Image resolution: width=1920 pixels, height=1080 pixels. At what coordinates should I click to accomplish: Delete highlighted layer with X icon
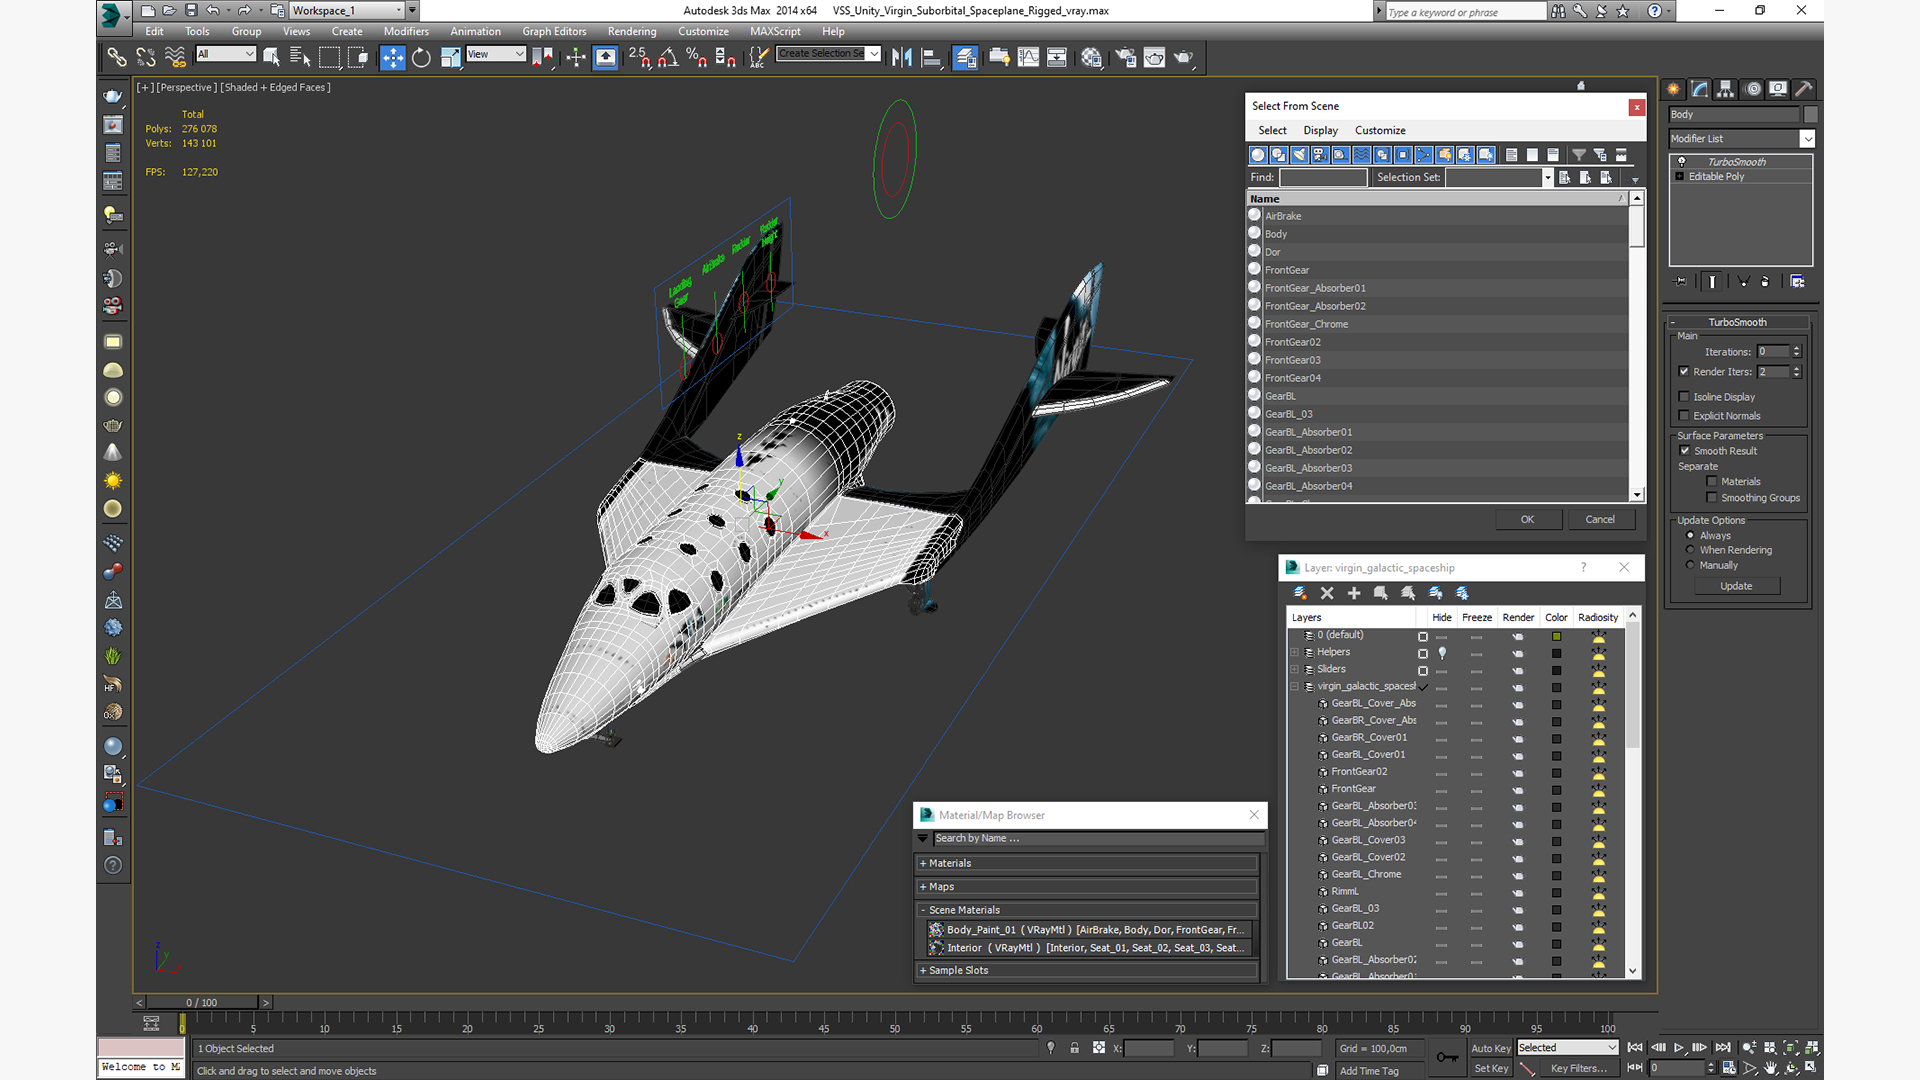click(x=1327, y=593)
